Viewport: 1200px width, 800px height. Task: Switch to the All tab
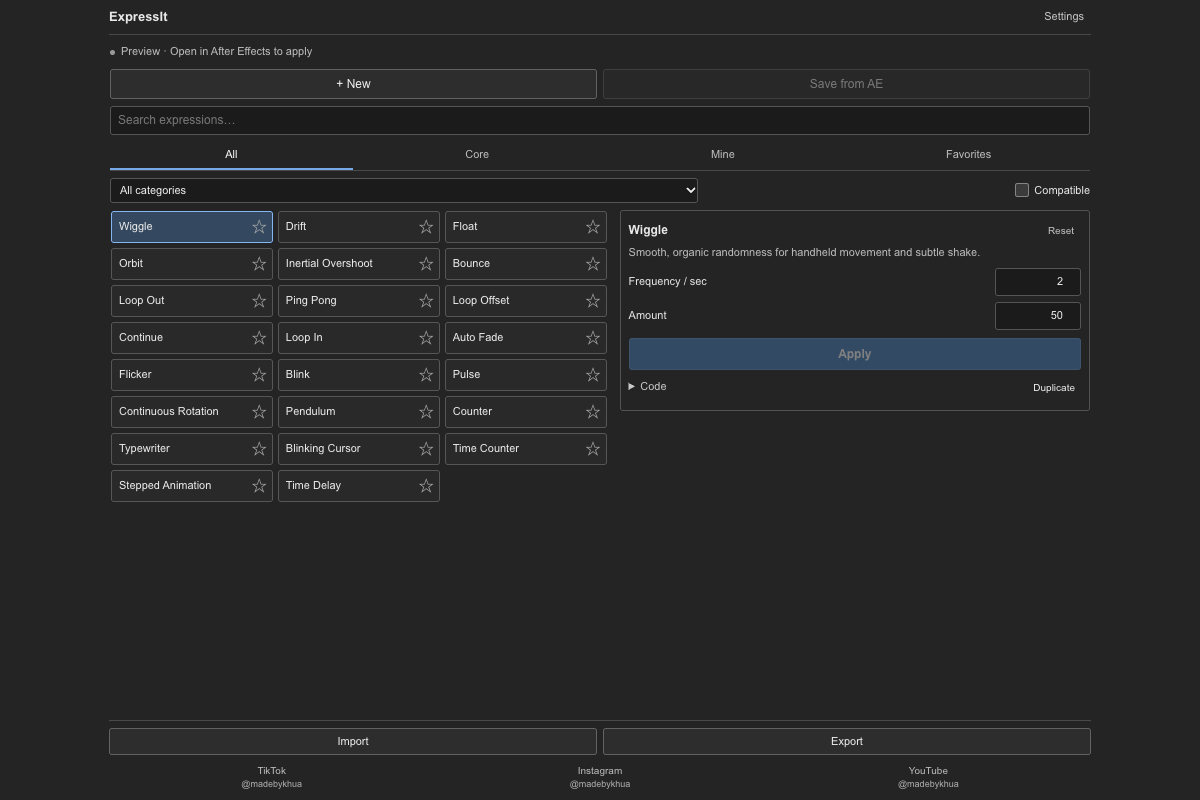(x=231, y=154)
